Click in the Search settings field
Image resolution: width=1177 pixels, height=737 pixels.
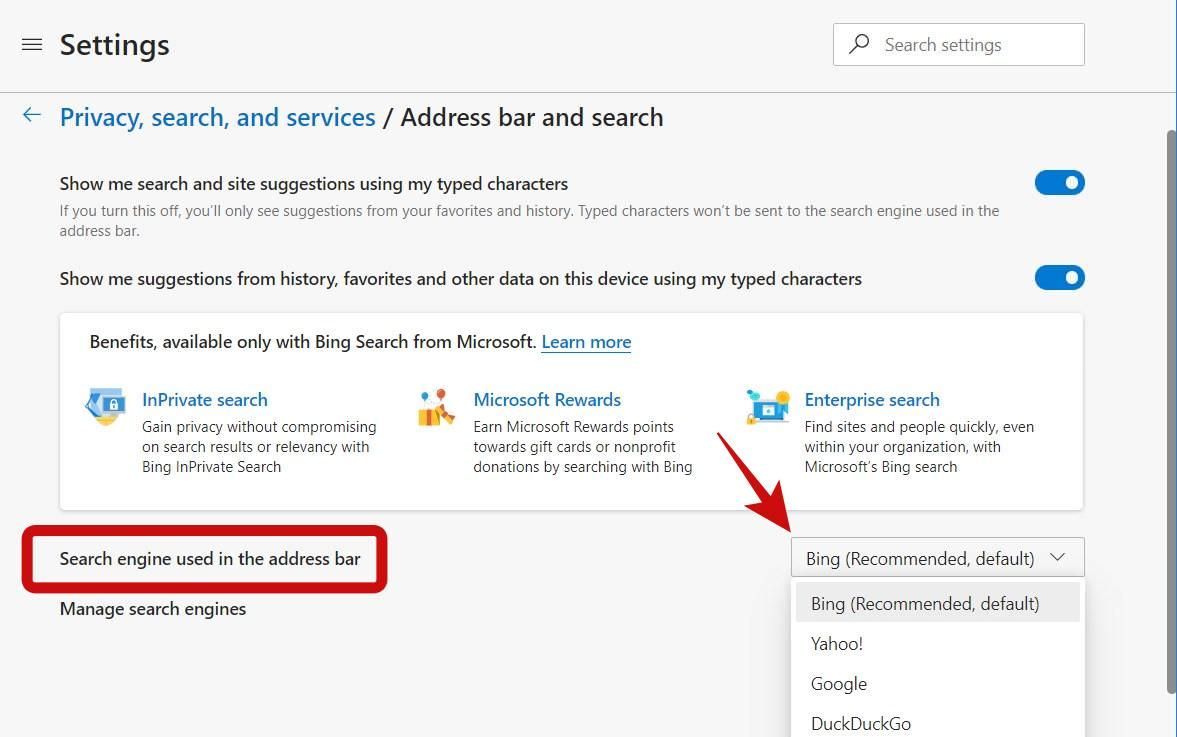click(959, 44)
